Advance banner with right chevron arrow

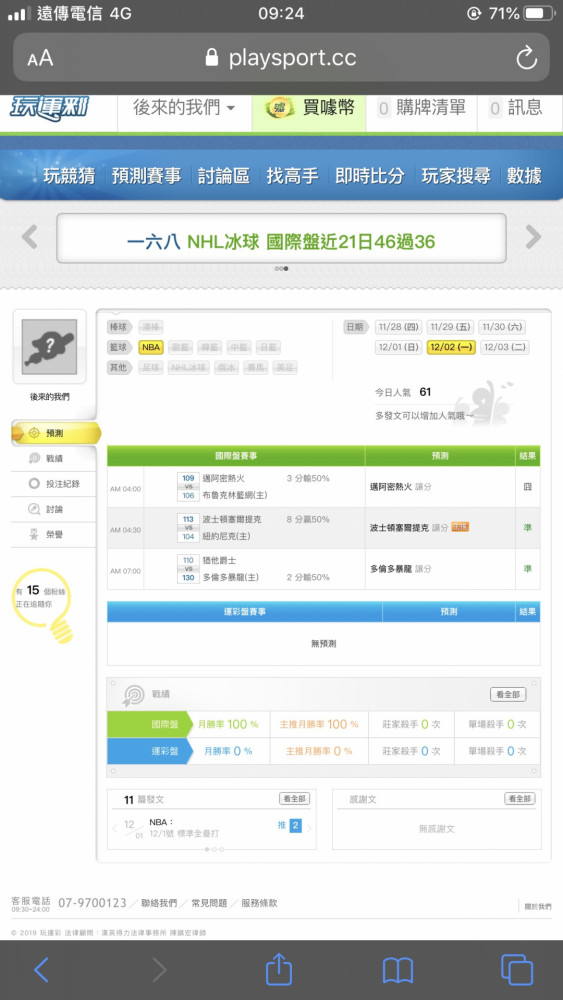pyautogui.click(x=533, y=238)
